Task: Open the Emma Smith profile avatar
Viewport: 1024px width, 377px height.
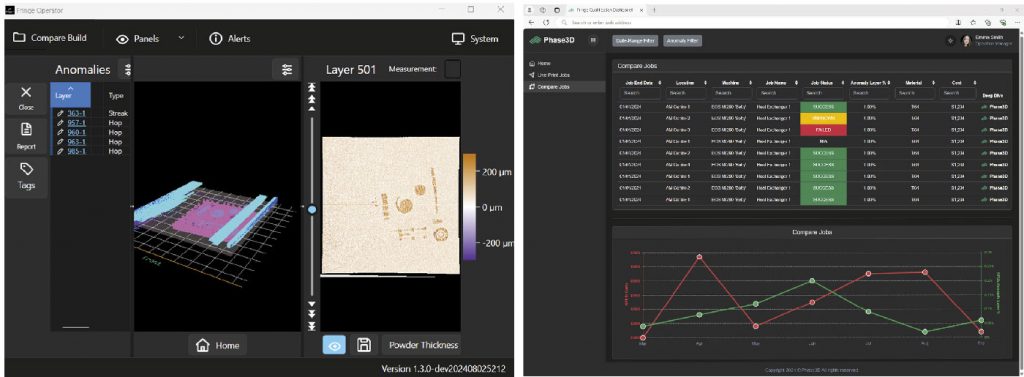Action: (967, 41)
